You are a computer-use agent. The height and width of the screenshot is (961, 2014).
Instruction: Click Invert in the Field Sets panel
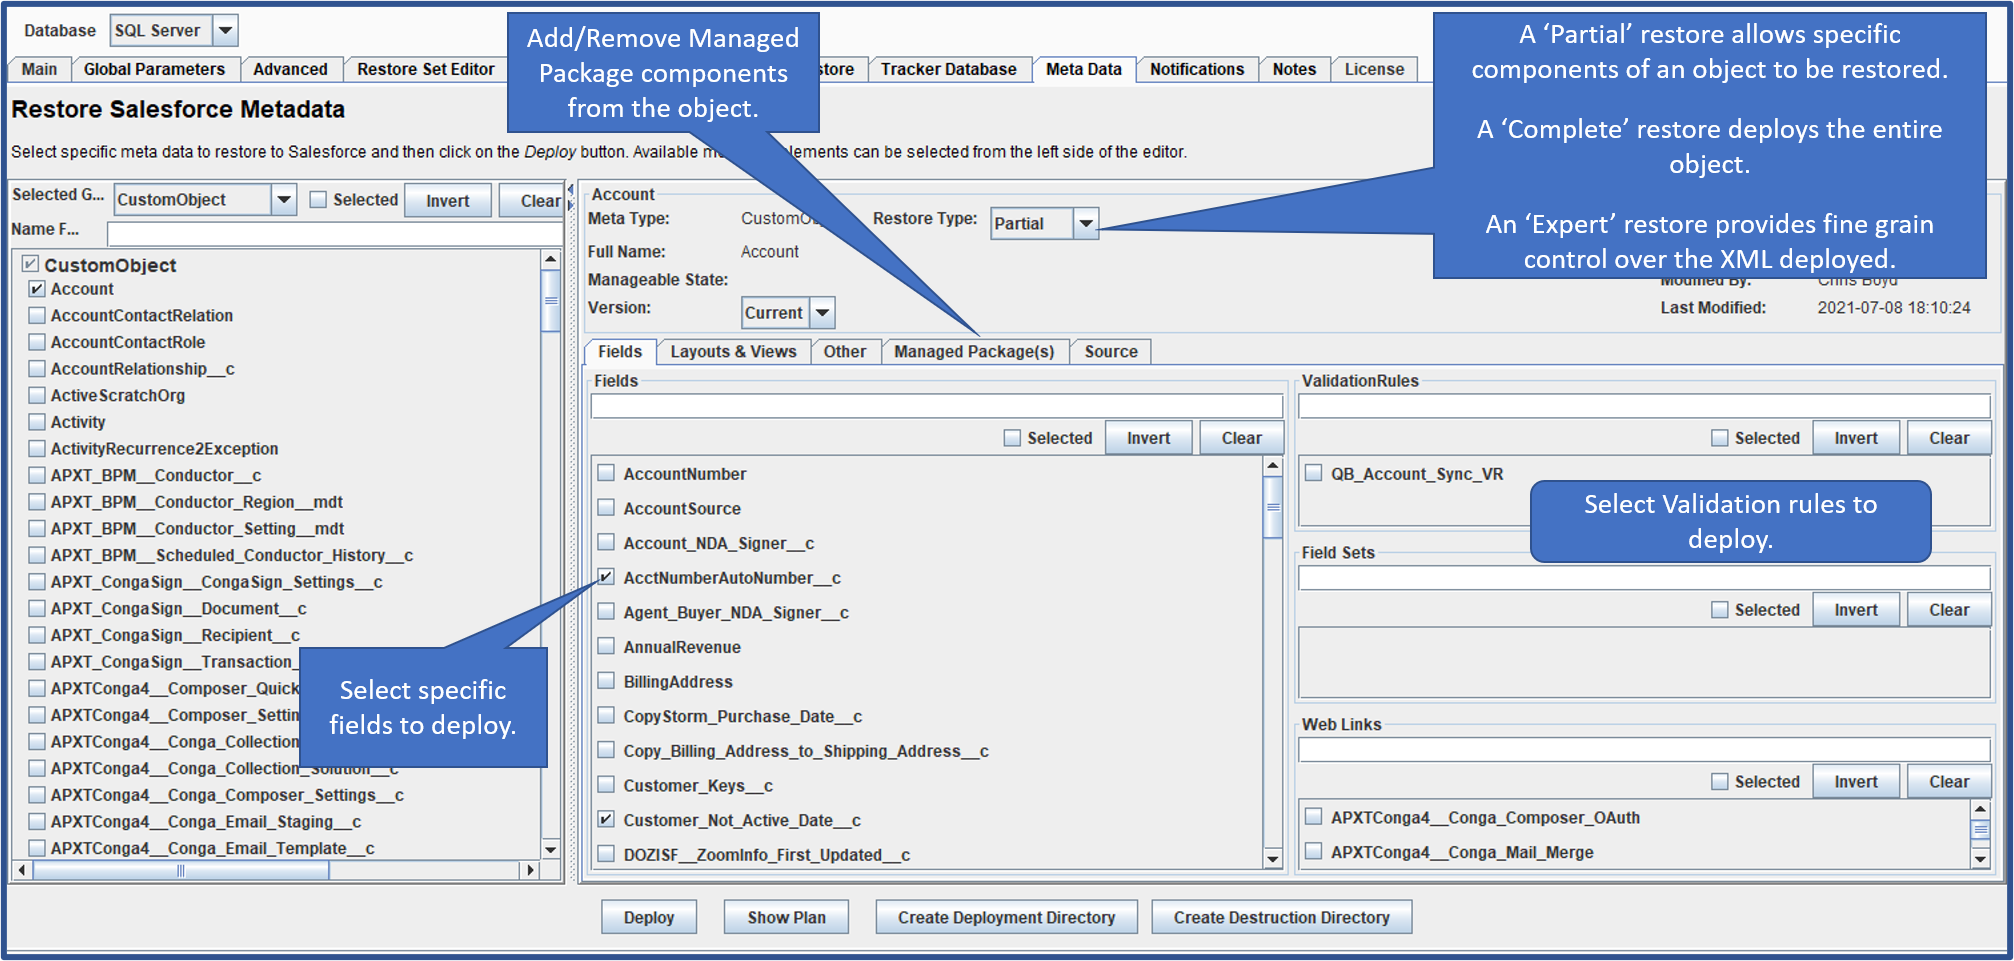pos(1856,610)
